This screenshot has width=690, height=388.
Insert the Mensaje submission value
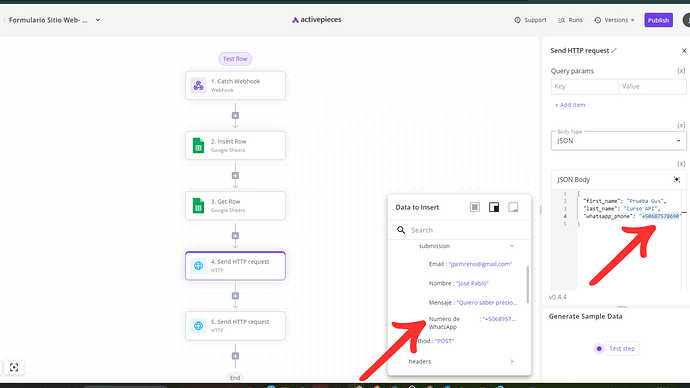[x=473, y=303]
